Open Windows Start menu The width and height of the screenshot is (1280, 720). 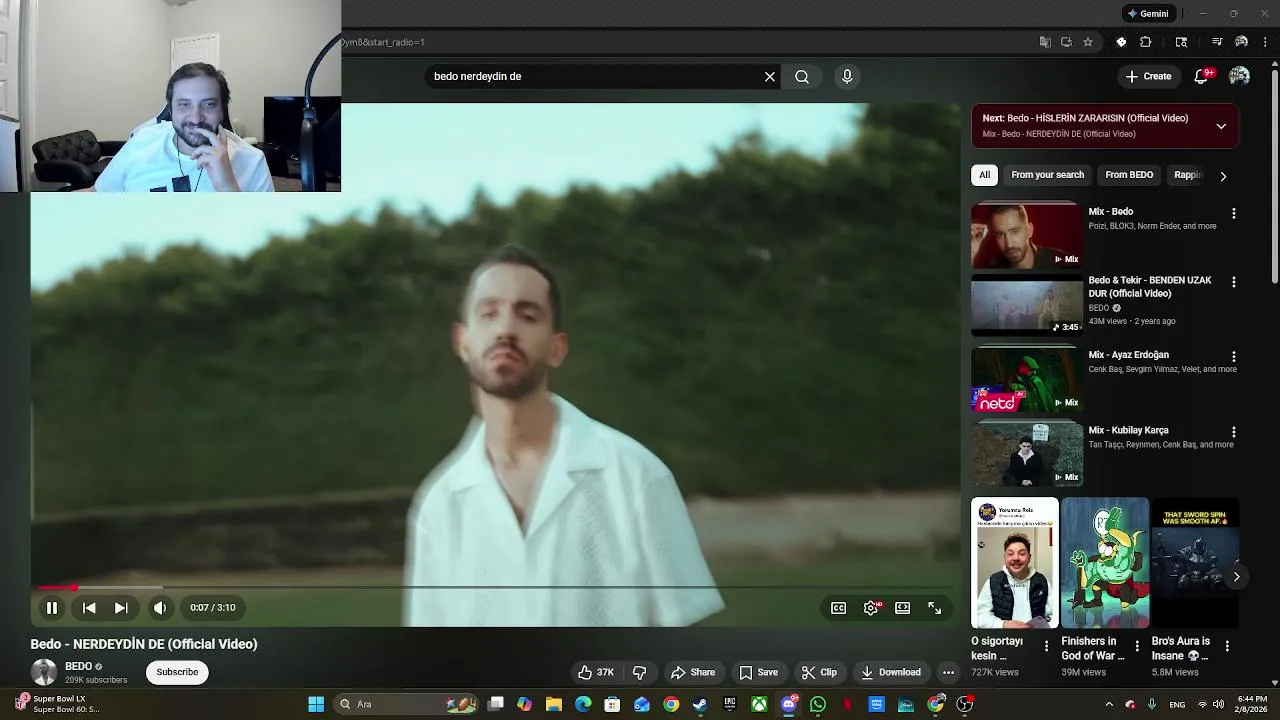click(x=316, y=704)
